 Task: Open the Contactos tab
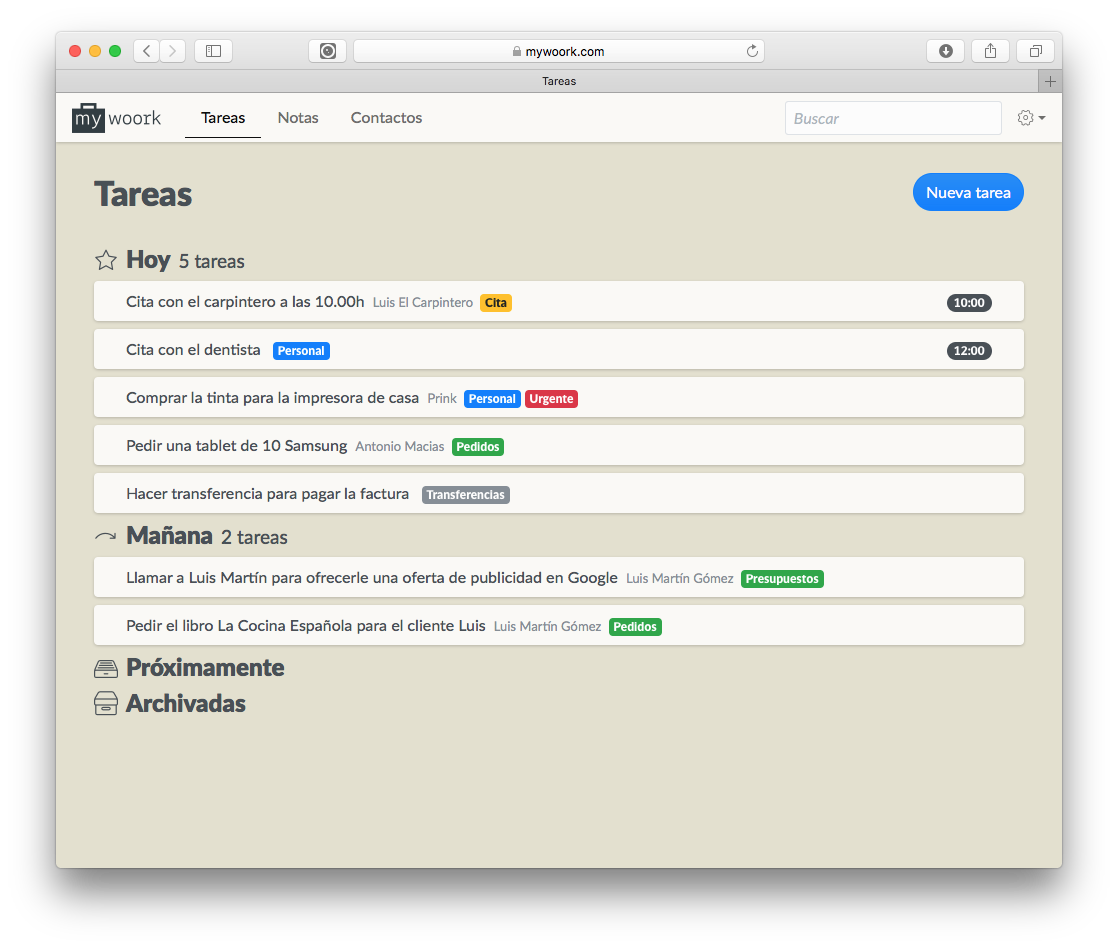[x=386, y=118]
